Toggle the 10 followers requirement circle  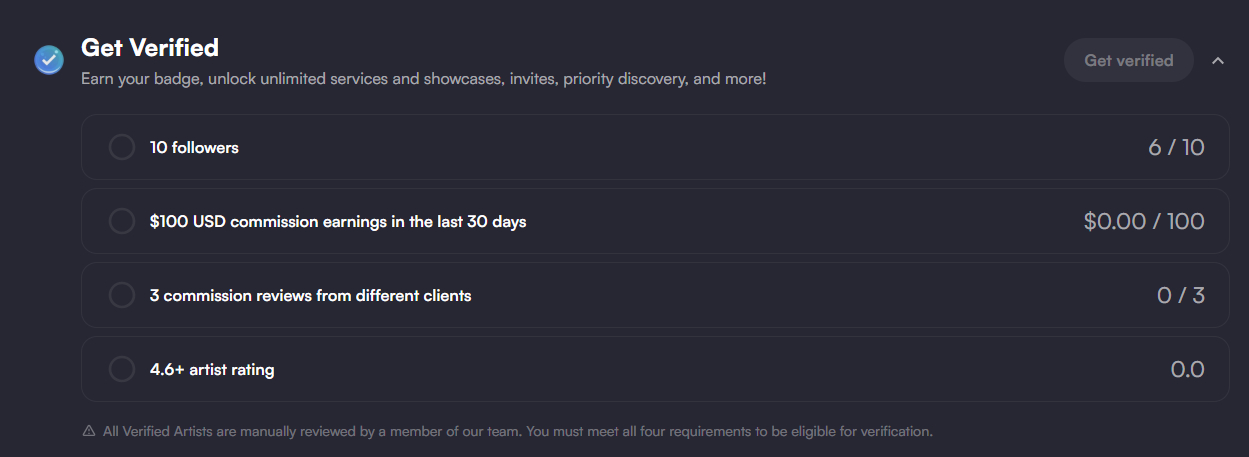coord(121,147)
